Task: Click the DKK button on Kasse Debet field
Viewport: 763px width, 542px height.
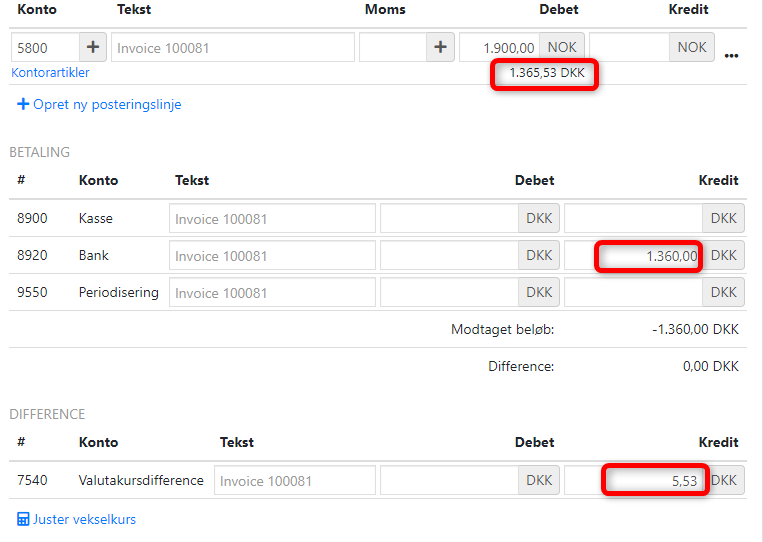Action: point(539,218)
